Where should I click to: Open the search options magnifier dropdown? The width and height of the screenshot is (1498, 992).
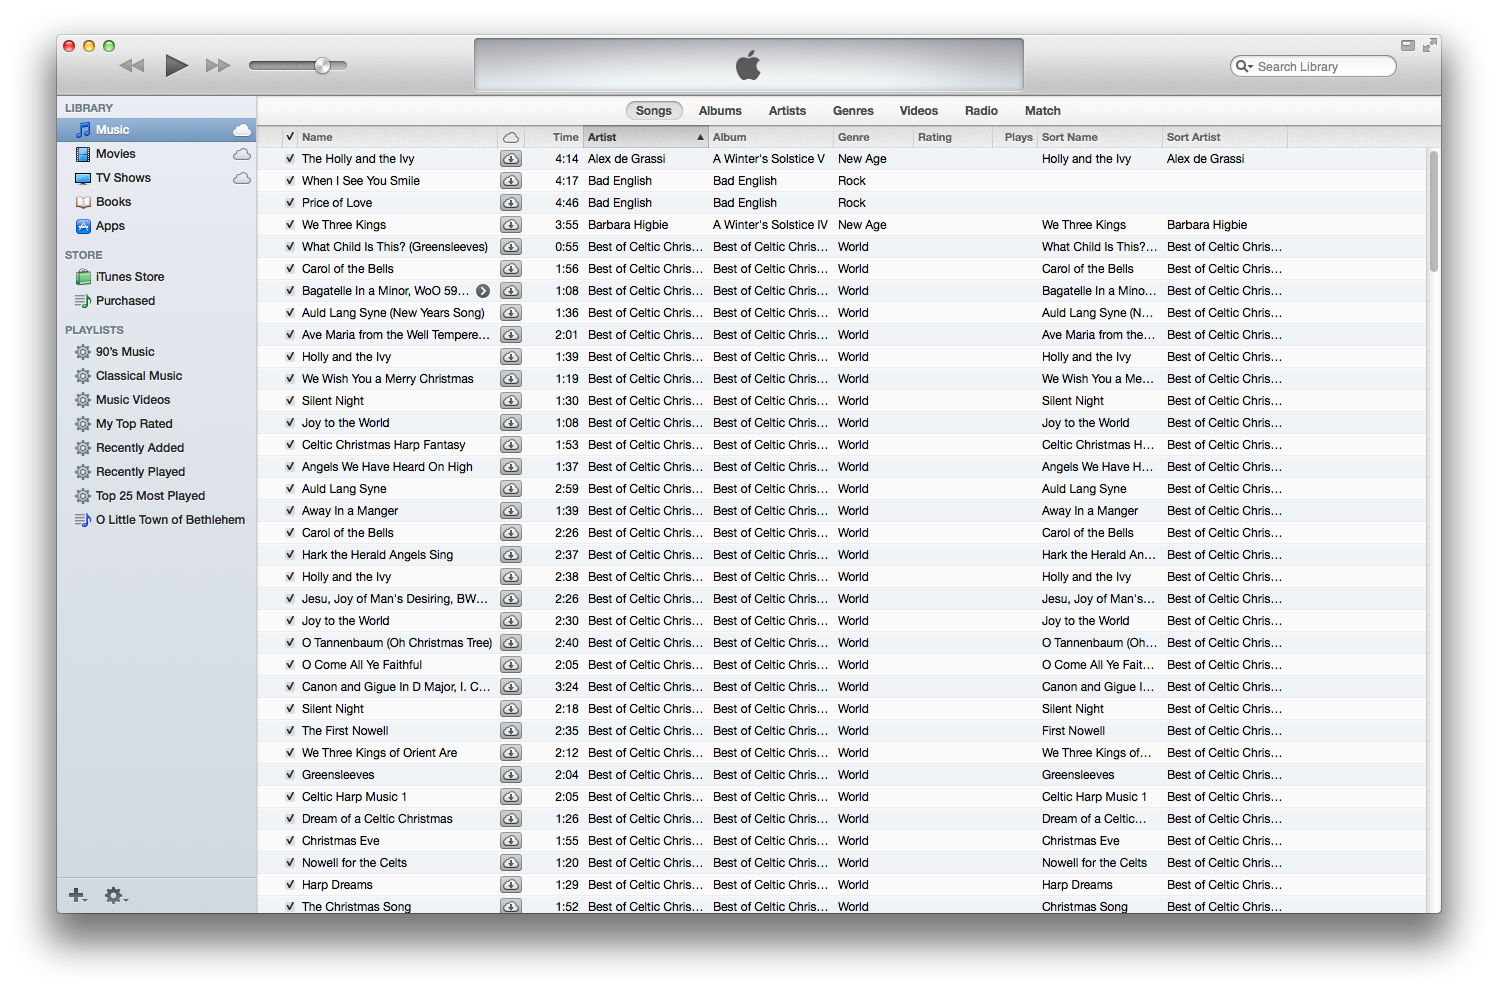(1244, 66)
